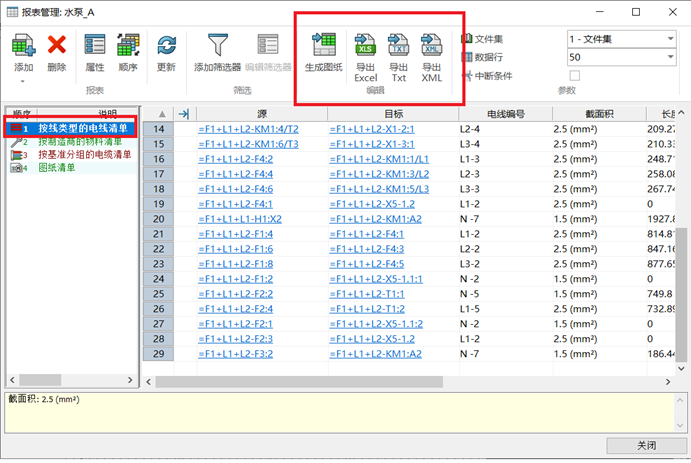The image size is (691, 463).
Task: Click the 文件集 toolbar item
Action: click(482, 39)
